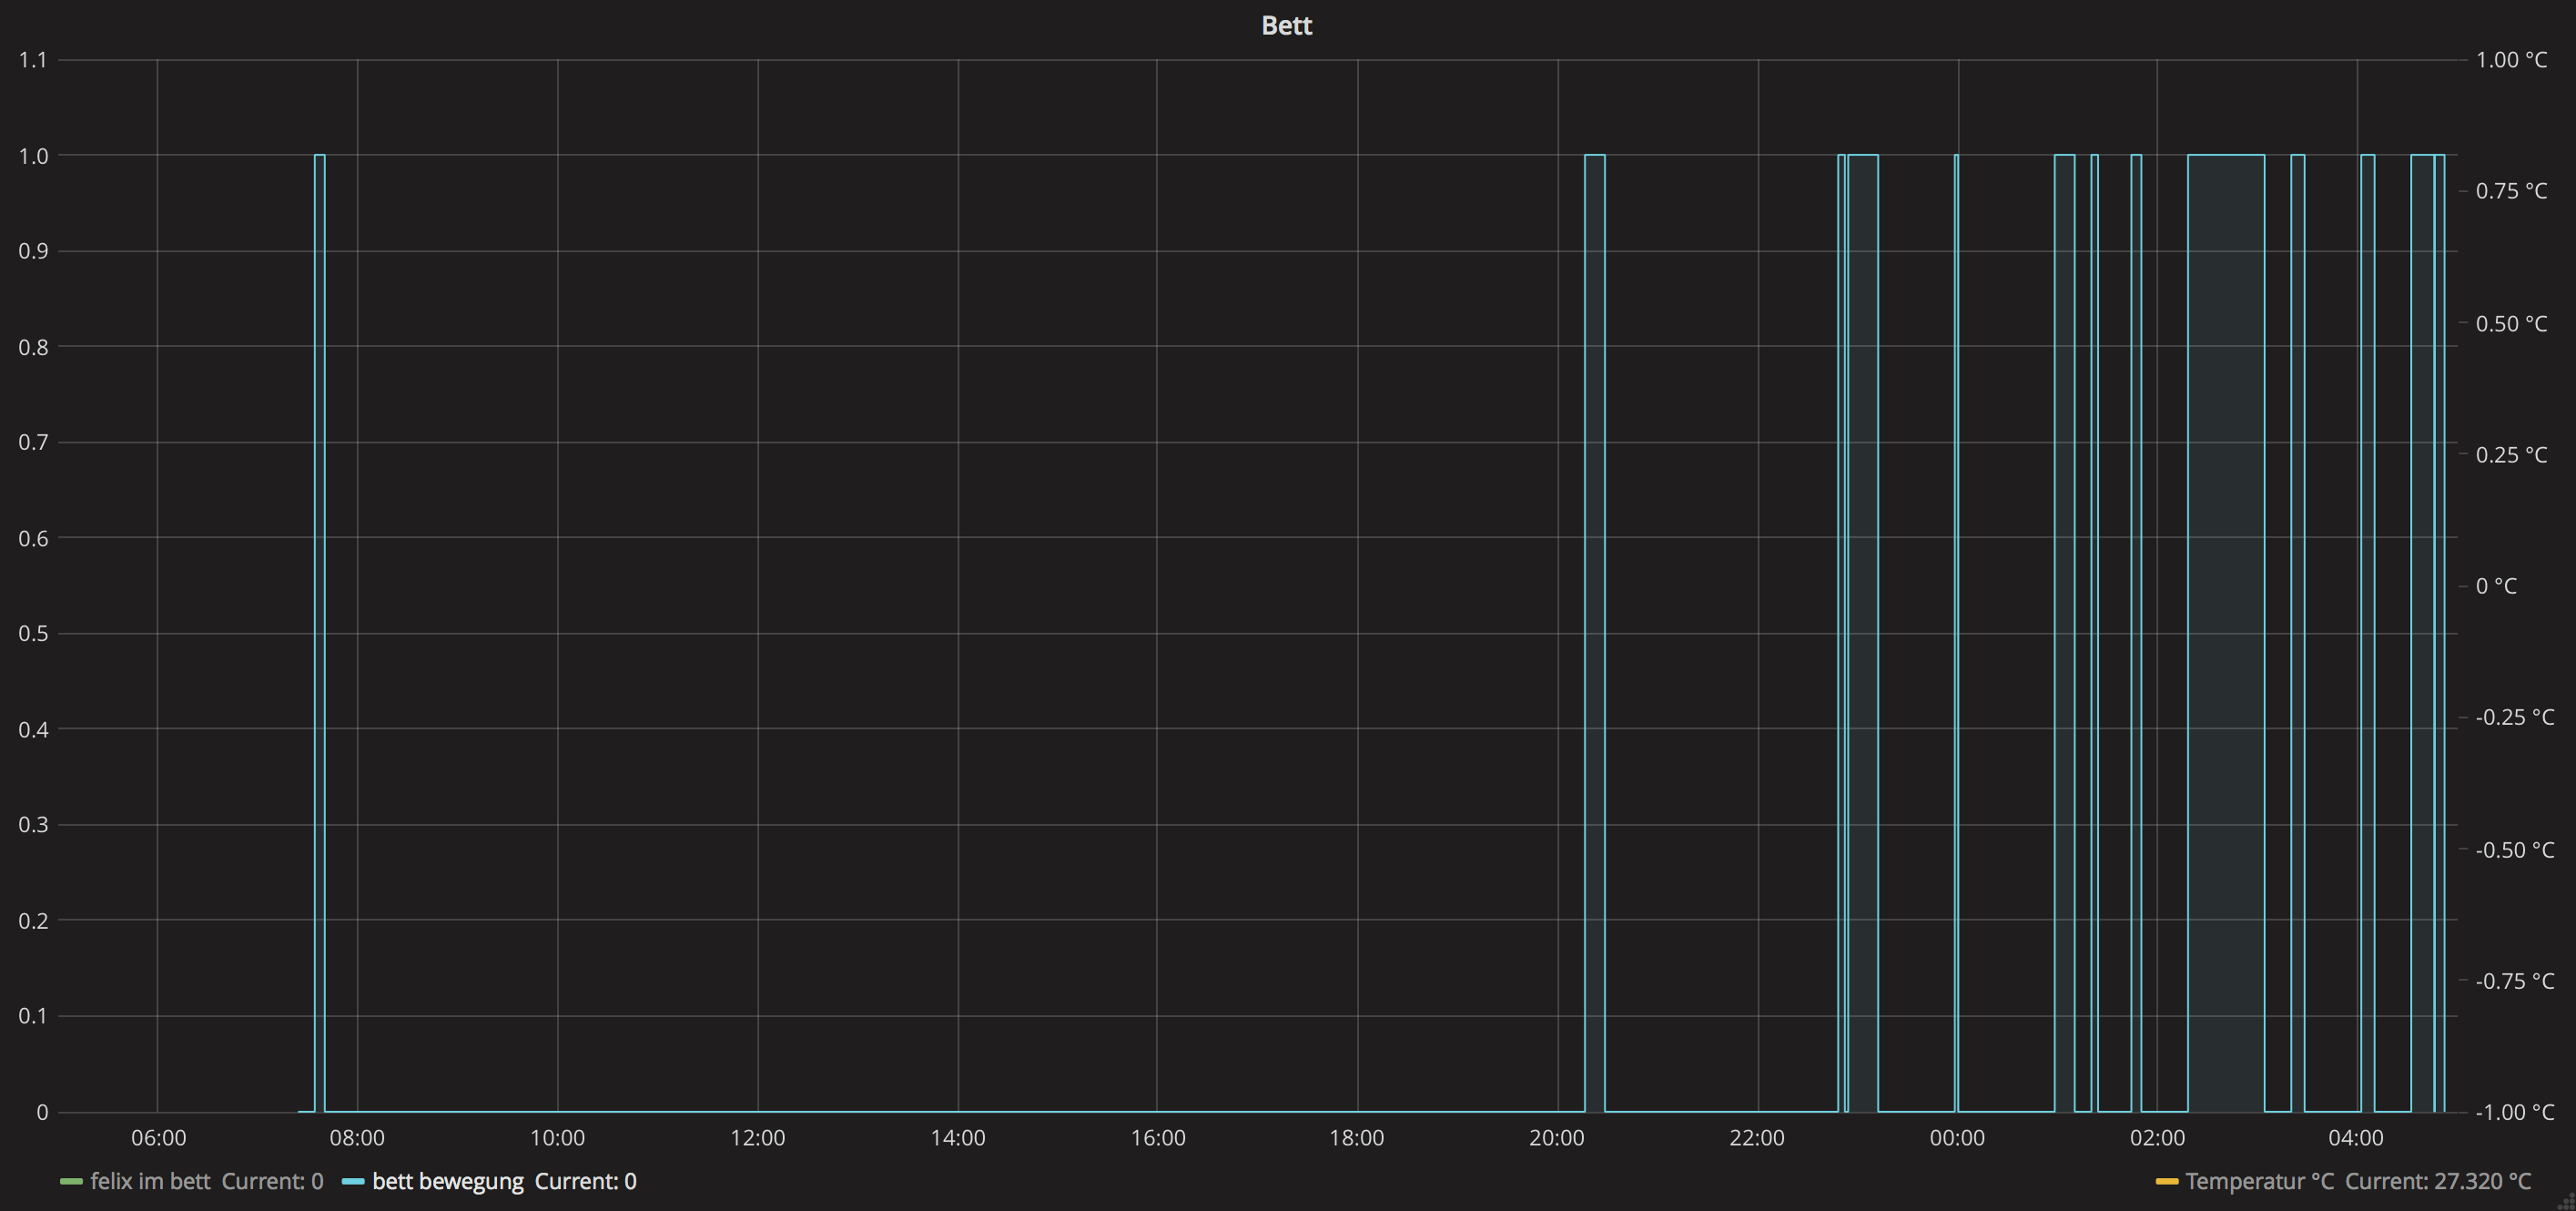
Task: Click the bett bewegung Current value
Action: (x=585, y=1181)
